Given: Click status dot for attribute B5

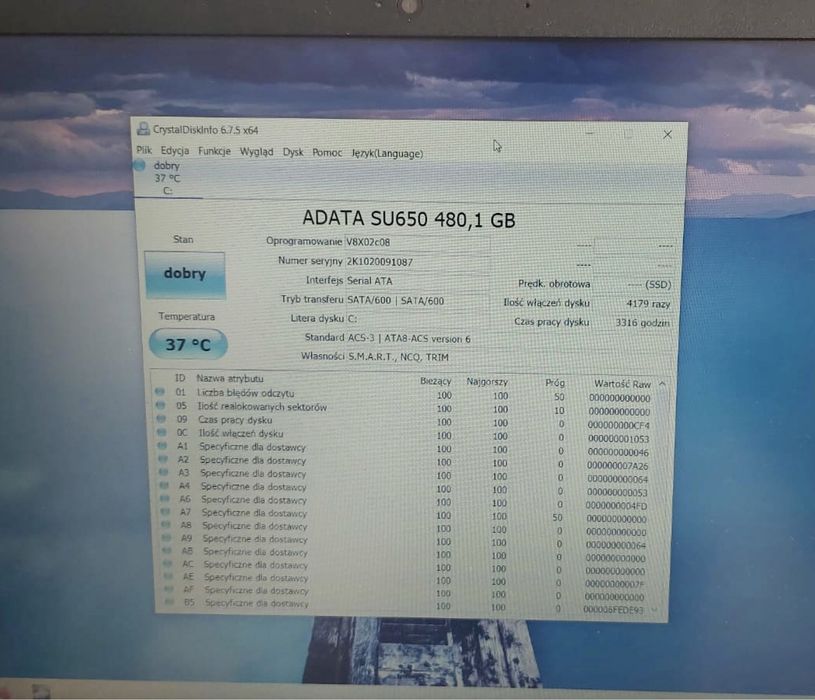Looking at the screenshot, I should coord(169,602).
